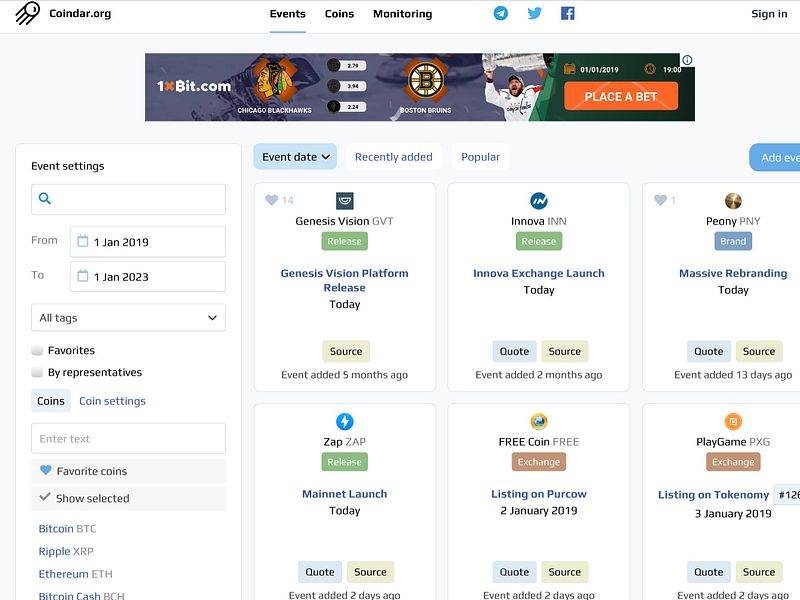The height and width of the screenshot is (600, 800).
Task: Click Source button on Peony card
Action: point(759,351)
